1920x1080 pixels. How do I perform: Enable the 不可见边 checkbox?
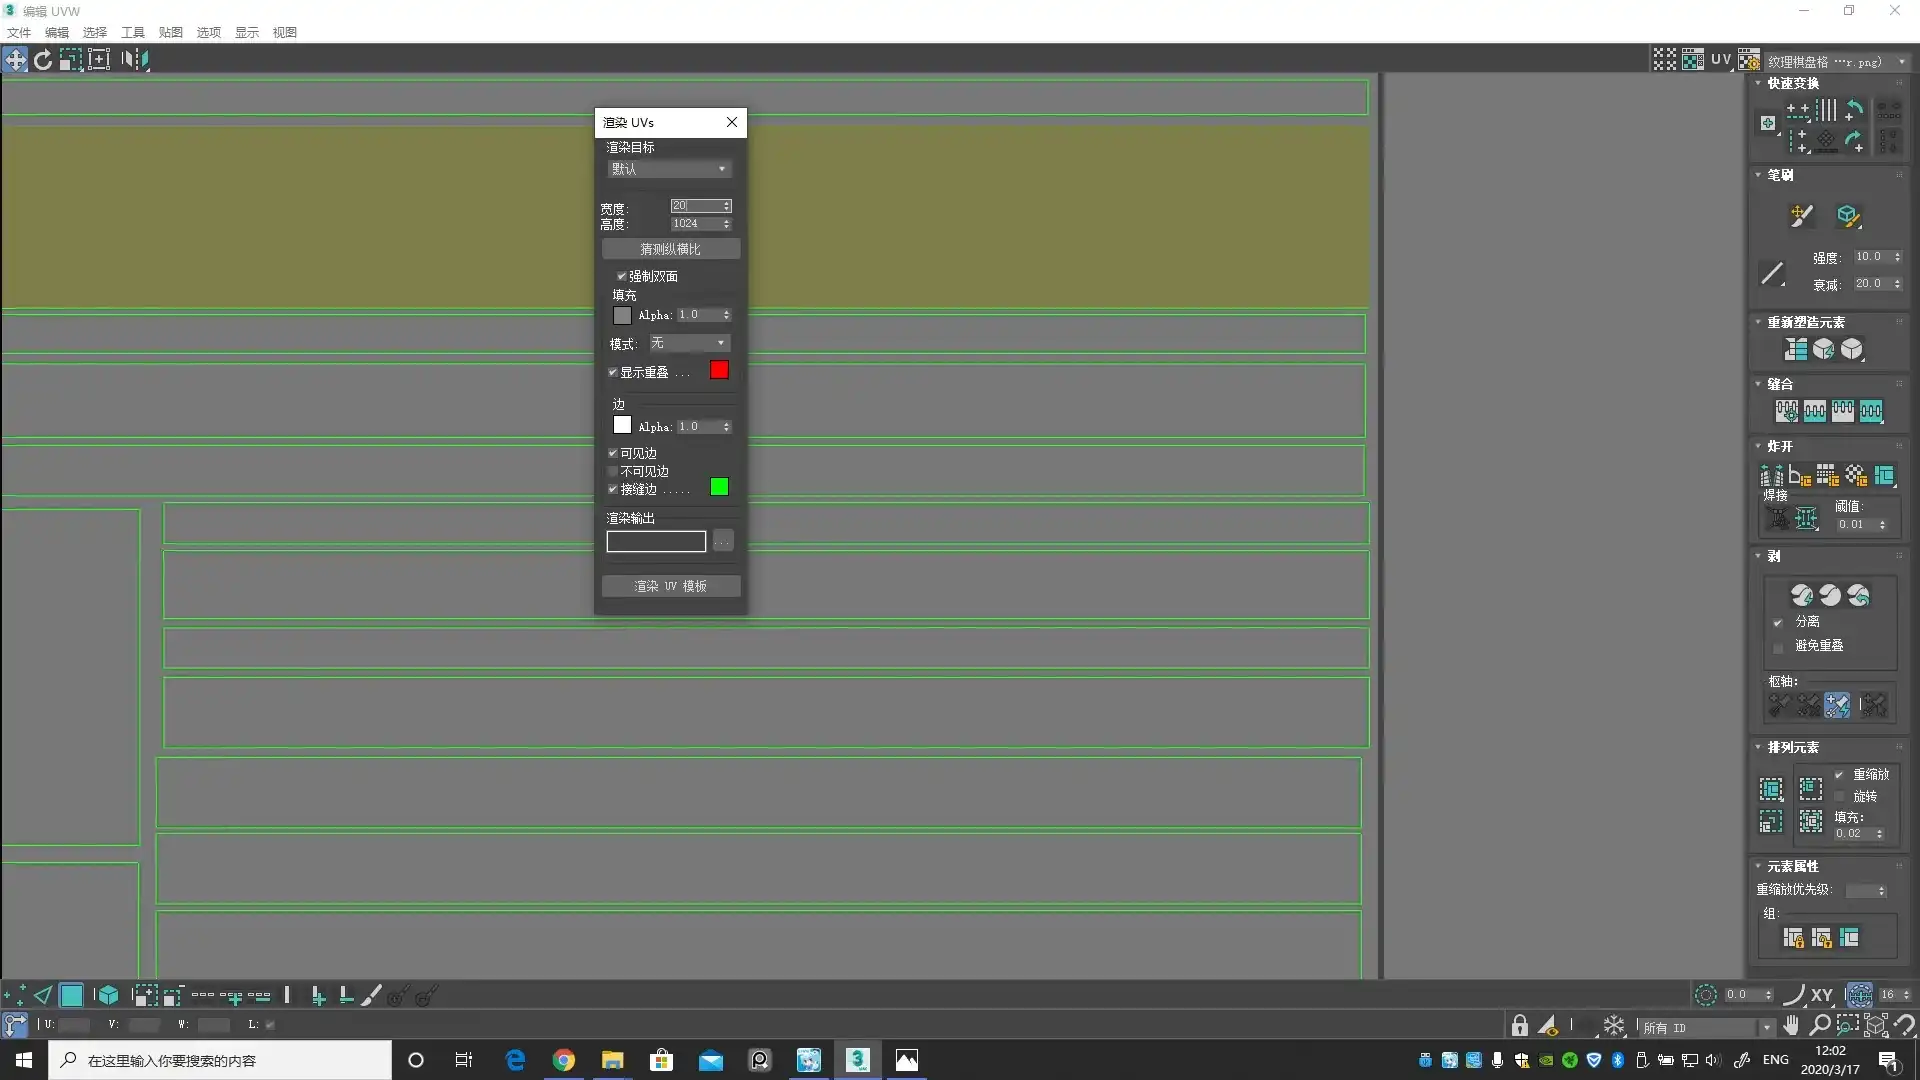pyautogui.click(x=613, y=471)
